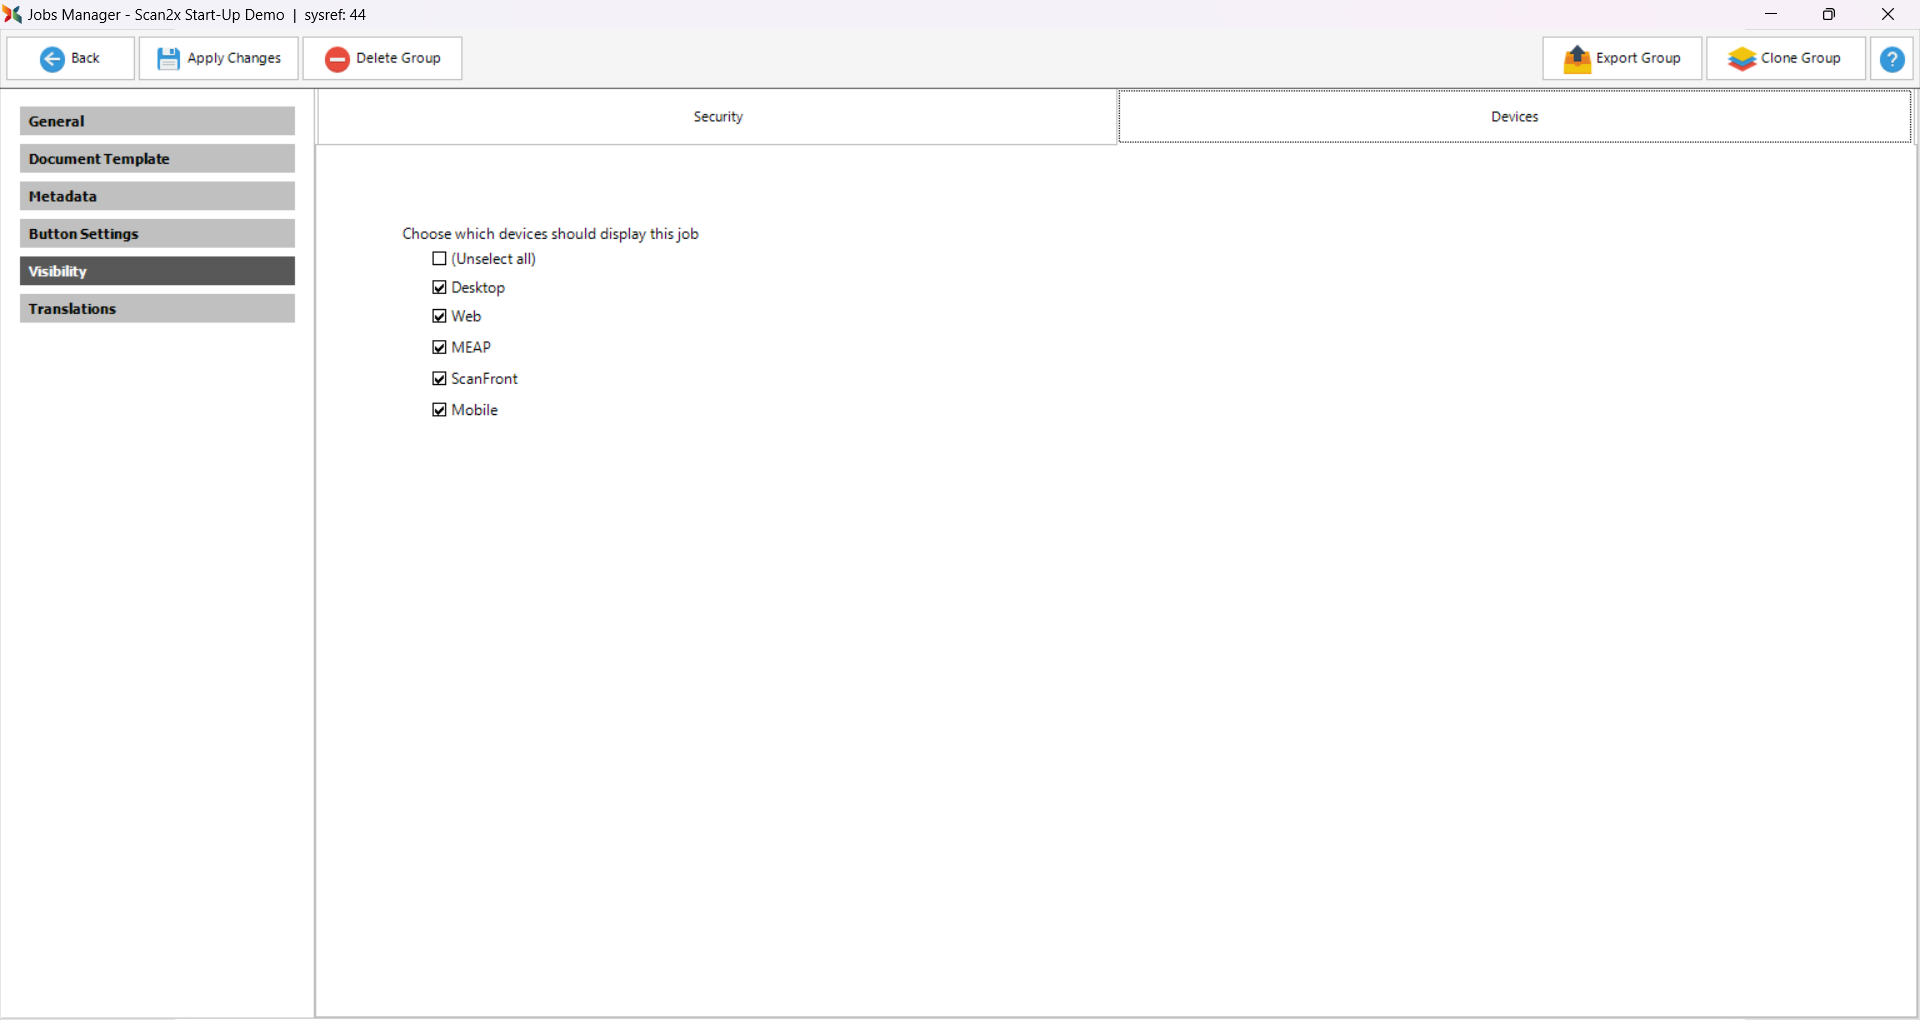The width and height of the screenshot is (1920, 1020).
Task: Toggle the MEAP checkbox off
Action: (439, 347)
